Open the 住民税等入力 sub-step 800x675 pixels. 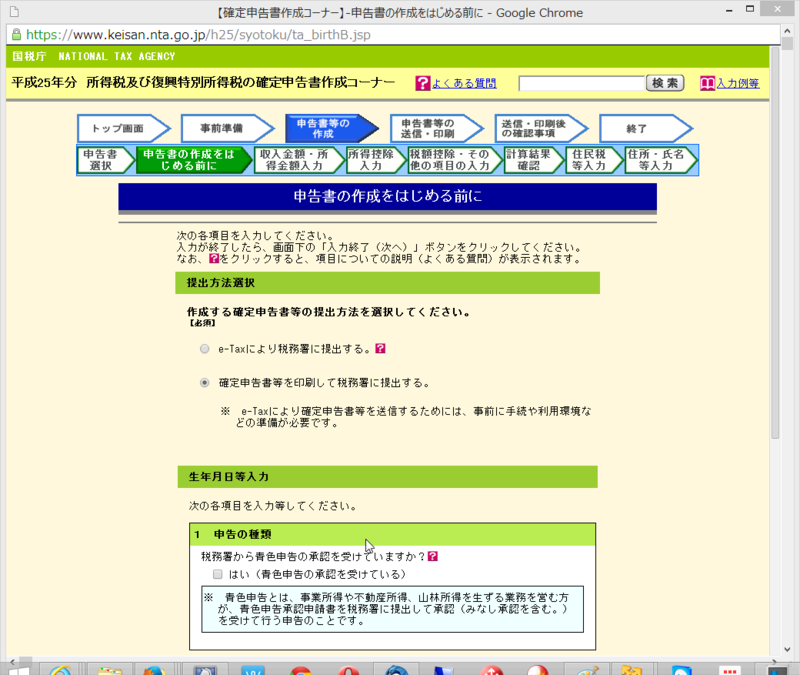click(594, 160)
